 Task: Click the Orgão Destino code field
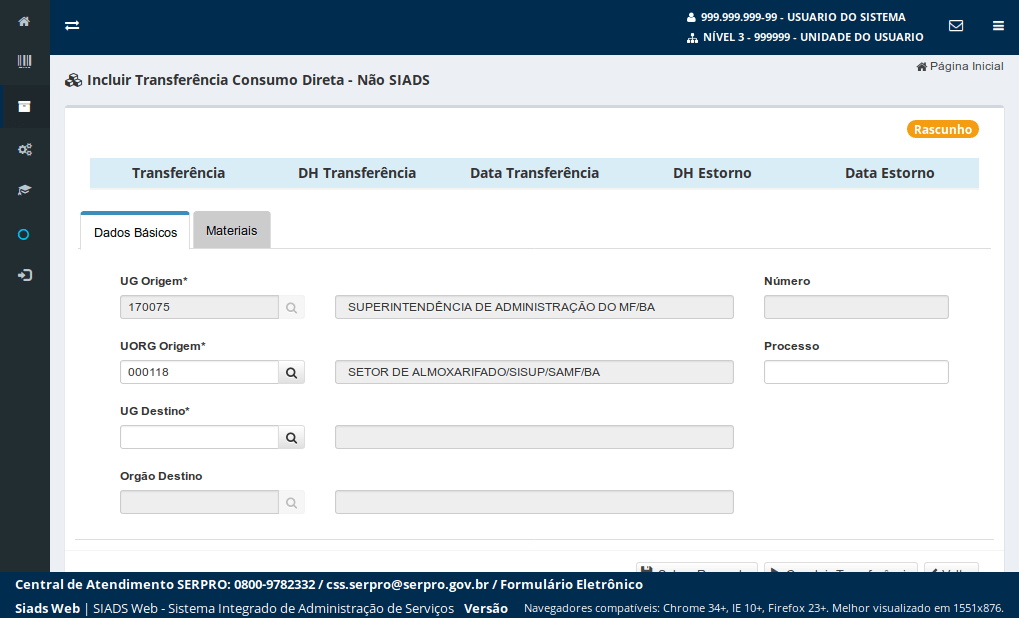tap(200, 502)
